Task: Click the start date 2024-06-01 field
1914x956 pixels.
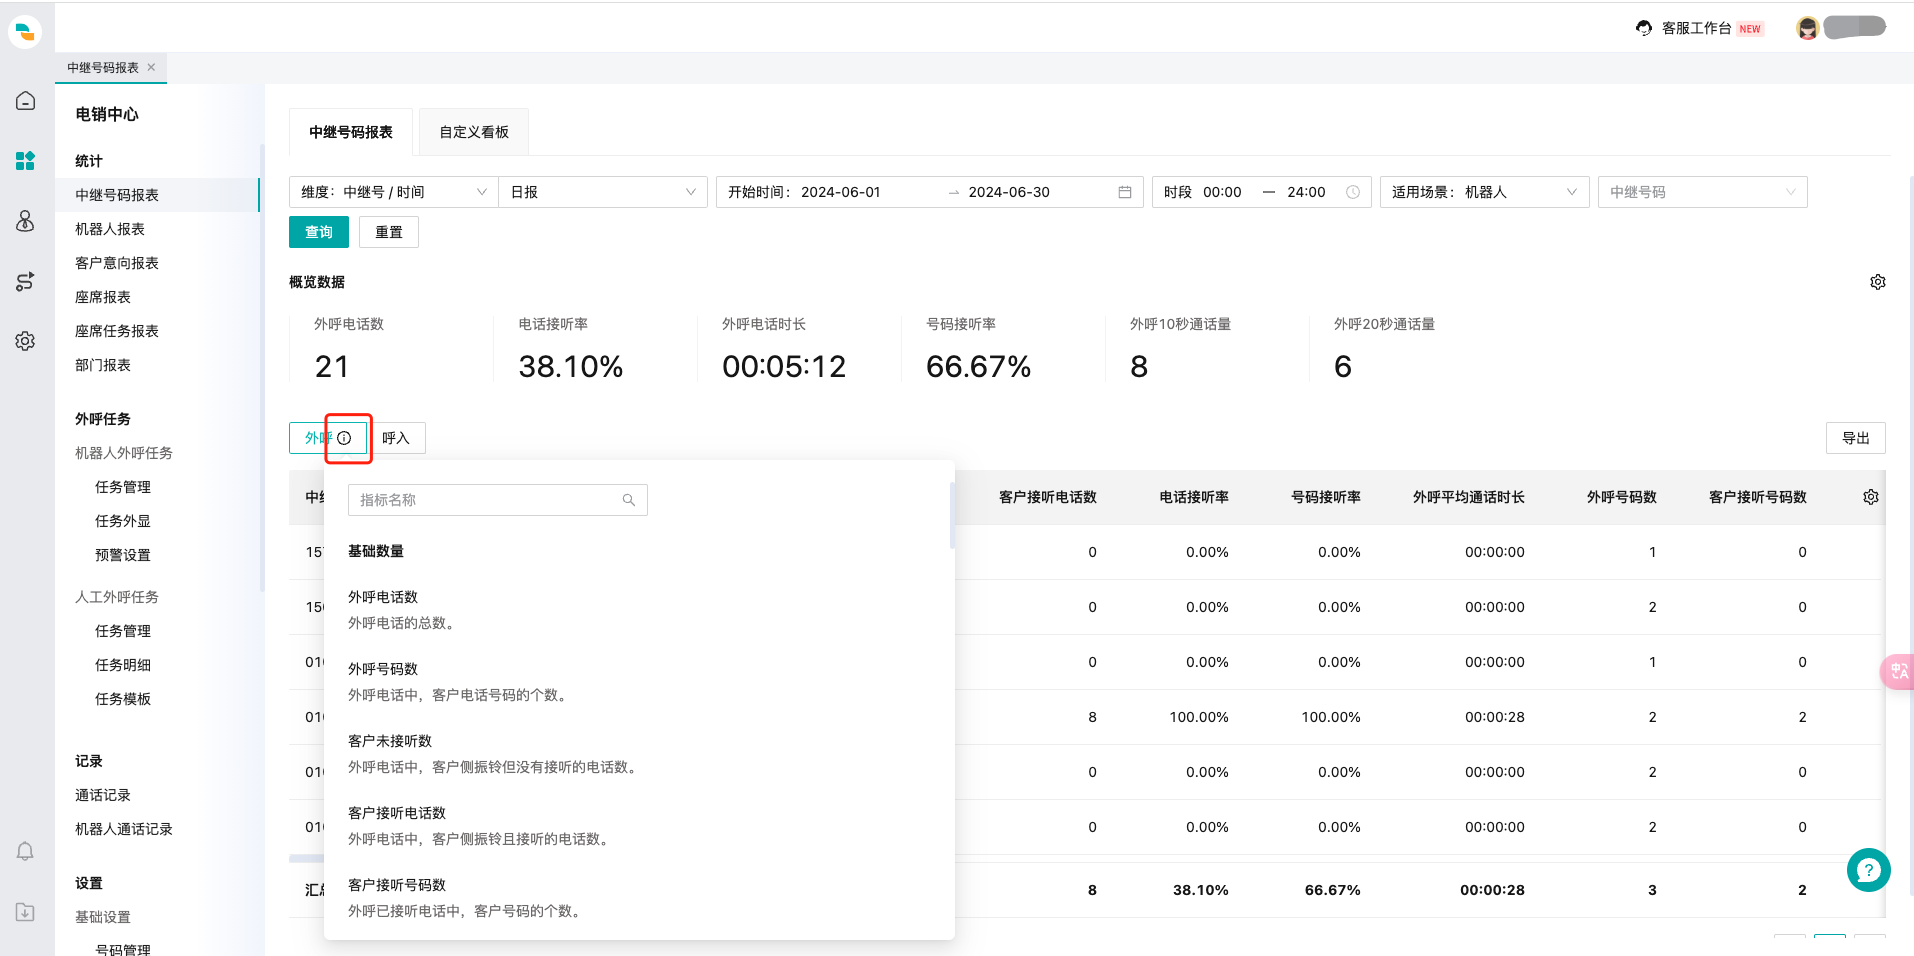Action: tap(841, 192)
